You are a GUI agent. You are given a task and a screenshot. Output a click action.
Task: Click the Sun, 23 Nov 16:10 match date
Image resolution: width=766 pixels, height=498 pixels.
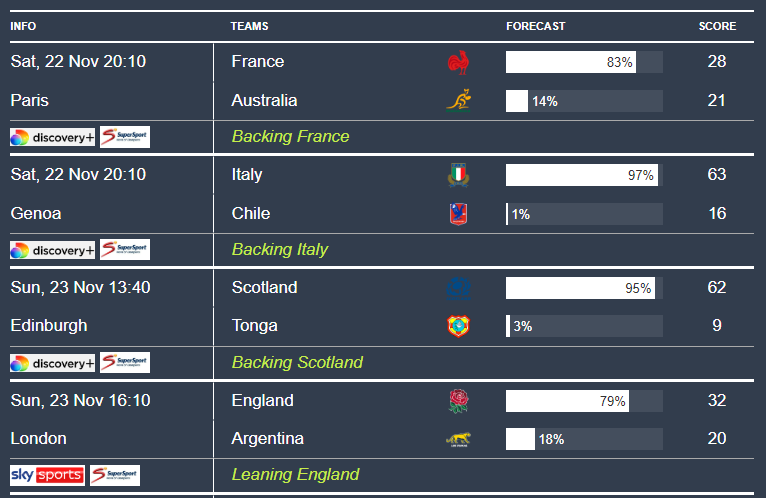click(x=80, y=401)
